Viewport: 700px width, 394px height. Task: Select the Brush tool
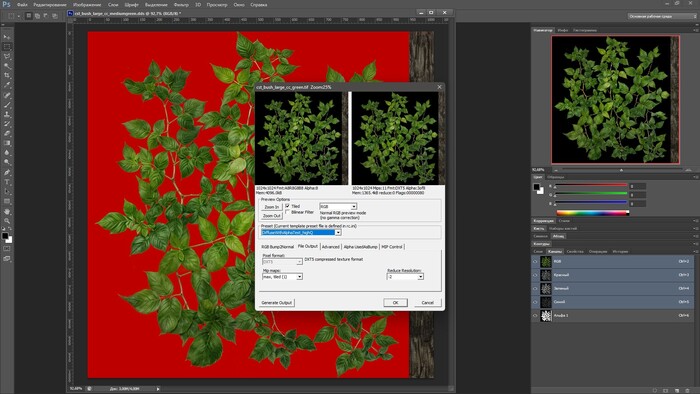7,105
